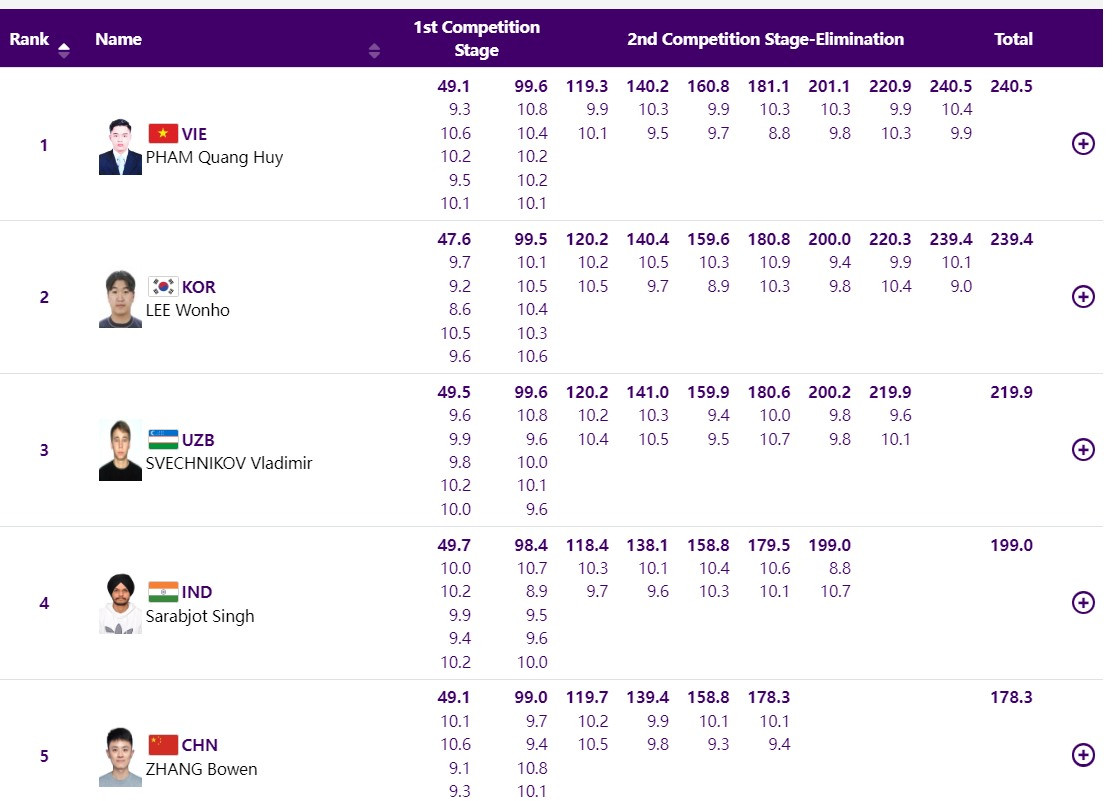Viewport: 1112px width, 801px height.
Task: Open PHAM Quang Huy athlete photo
Action: click(120, 147)
